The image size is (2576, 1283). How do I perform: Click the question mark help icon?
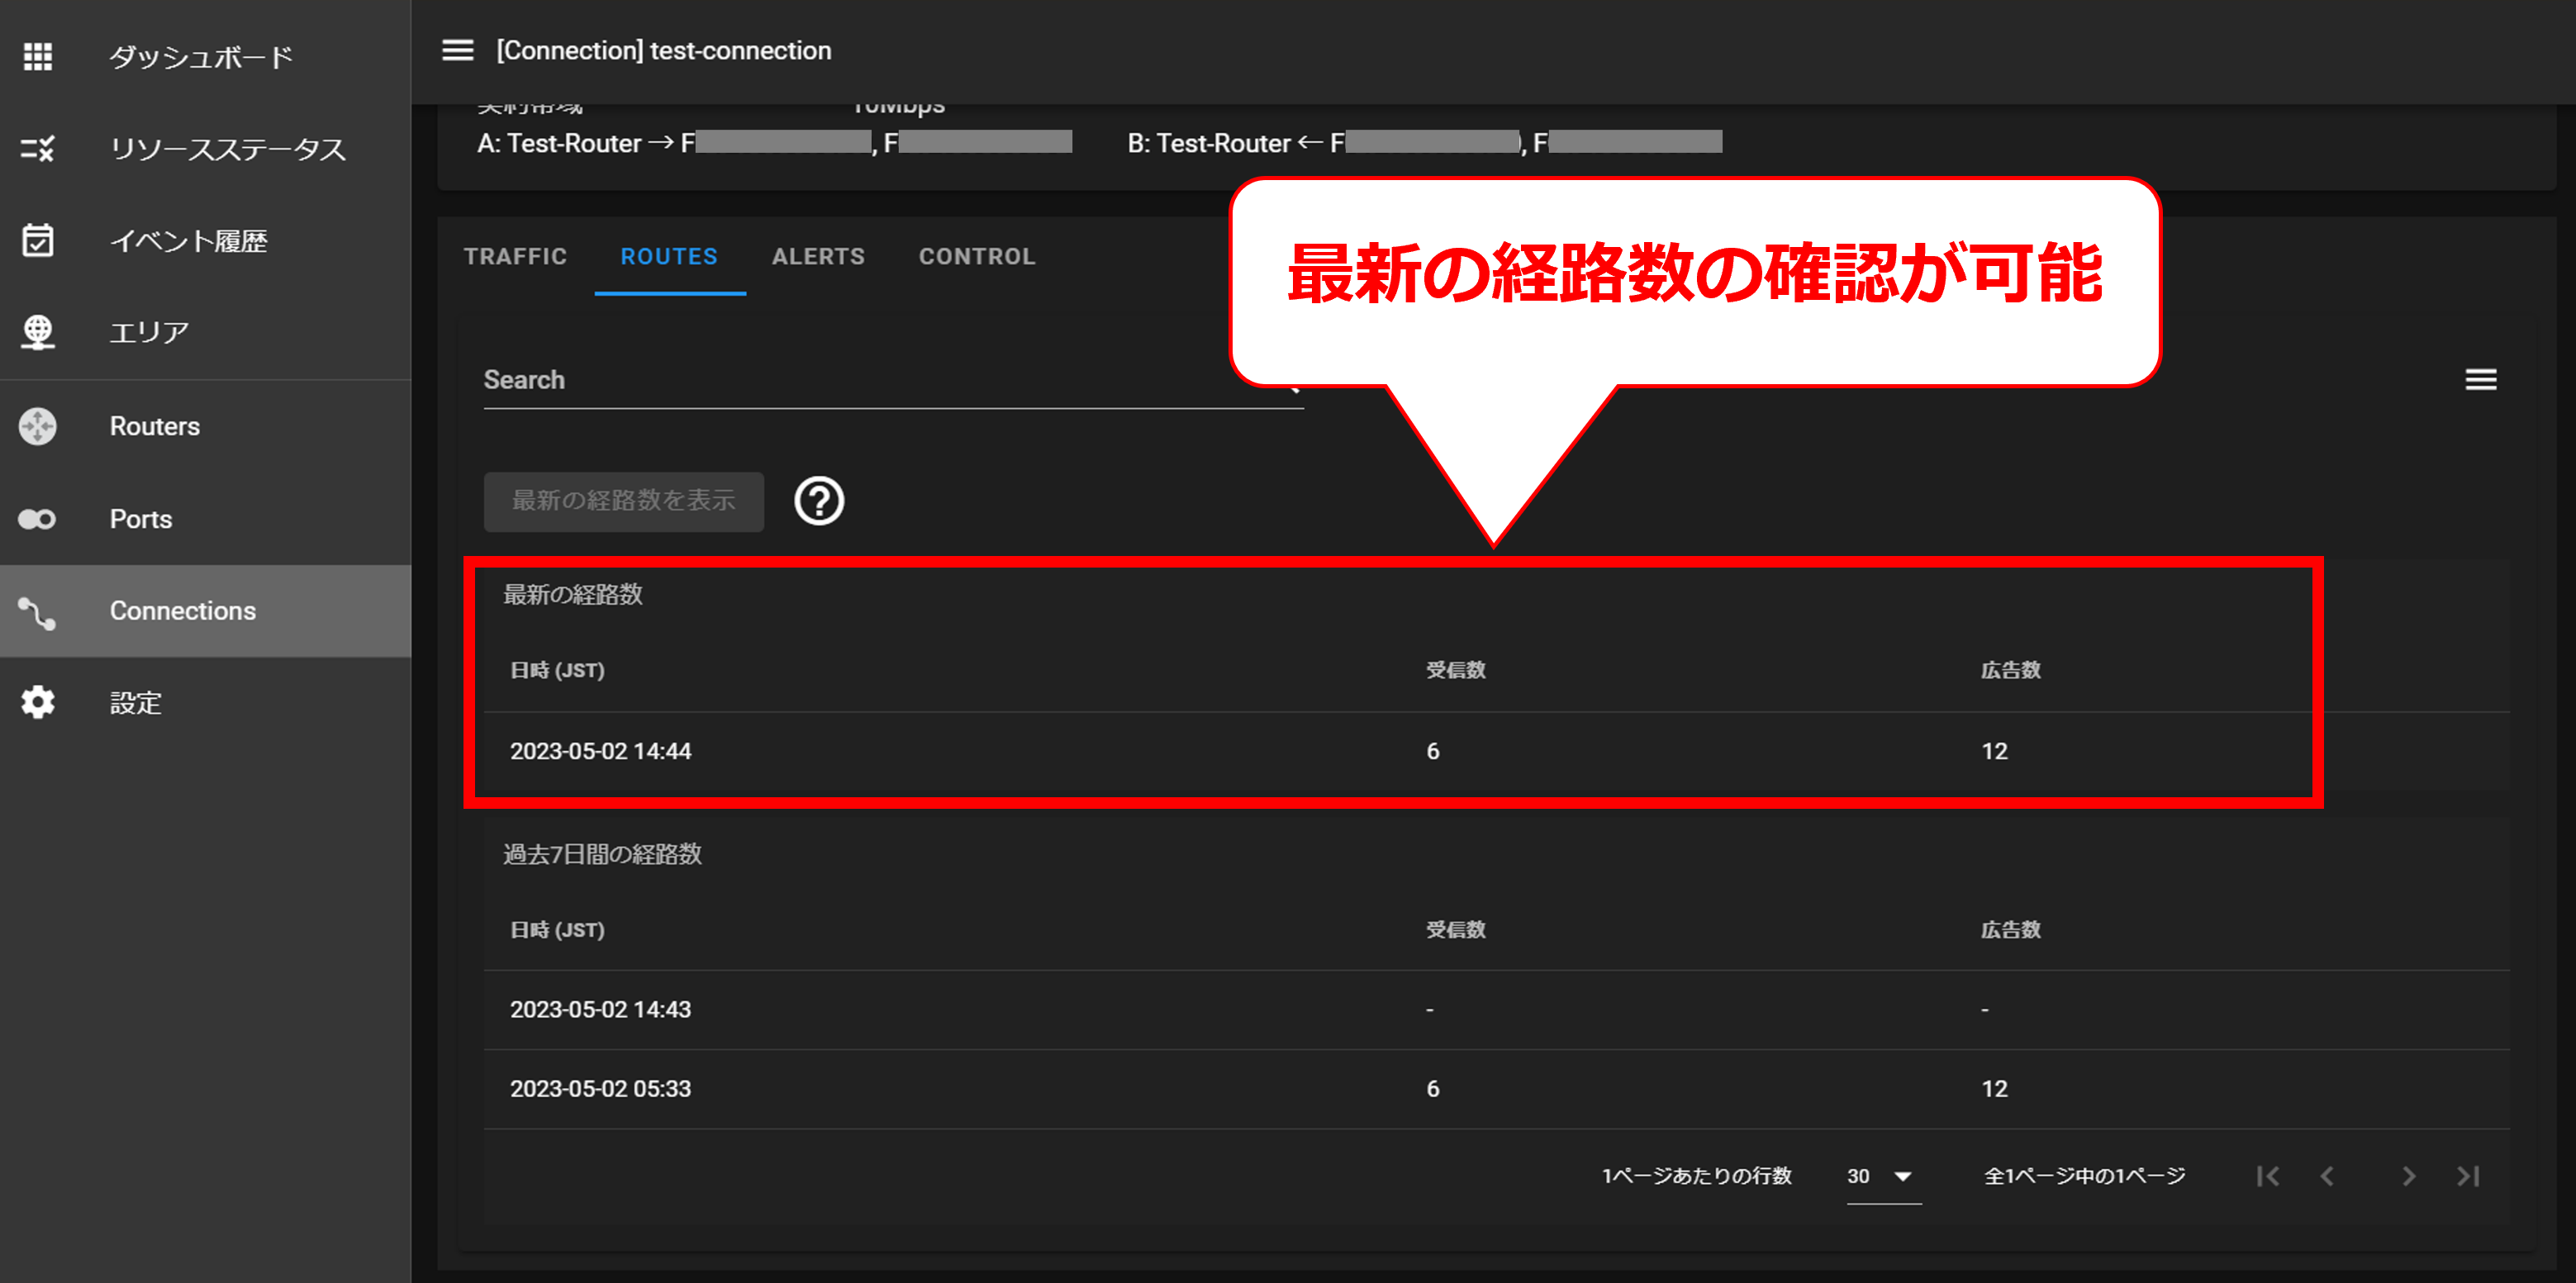point(819,501)
